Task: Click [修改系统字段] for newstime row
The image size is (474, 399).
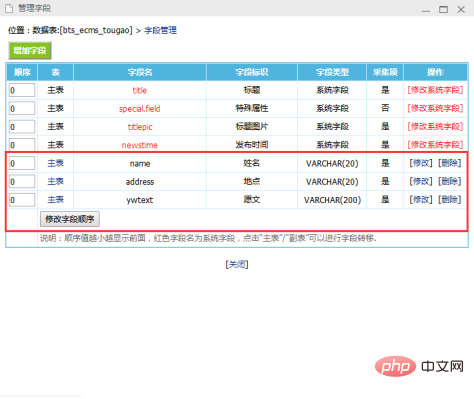Action: 435,145
